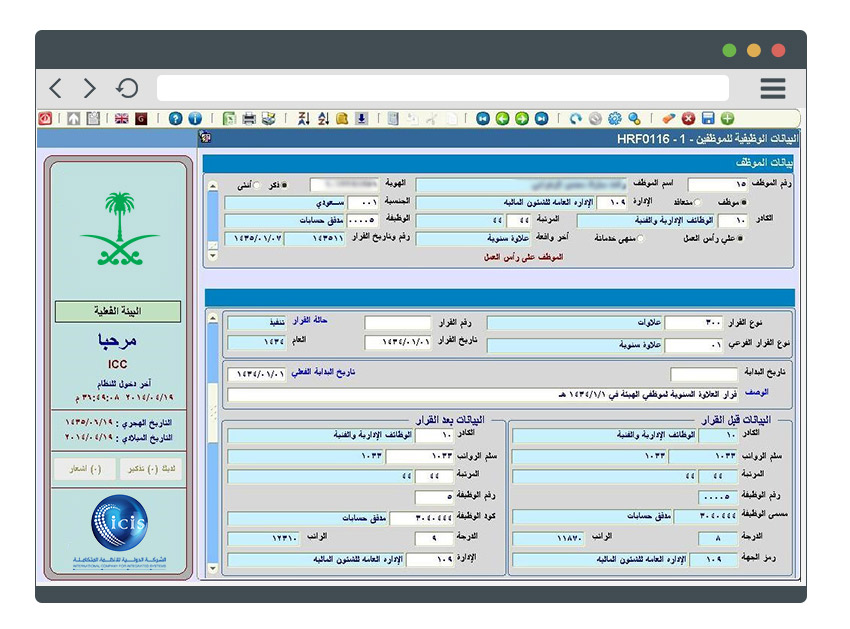
Task: Select the أنثى gender radio button
Action: pos(257,185)
